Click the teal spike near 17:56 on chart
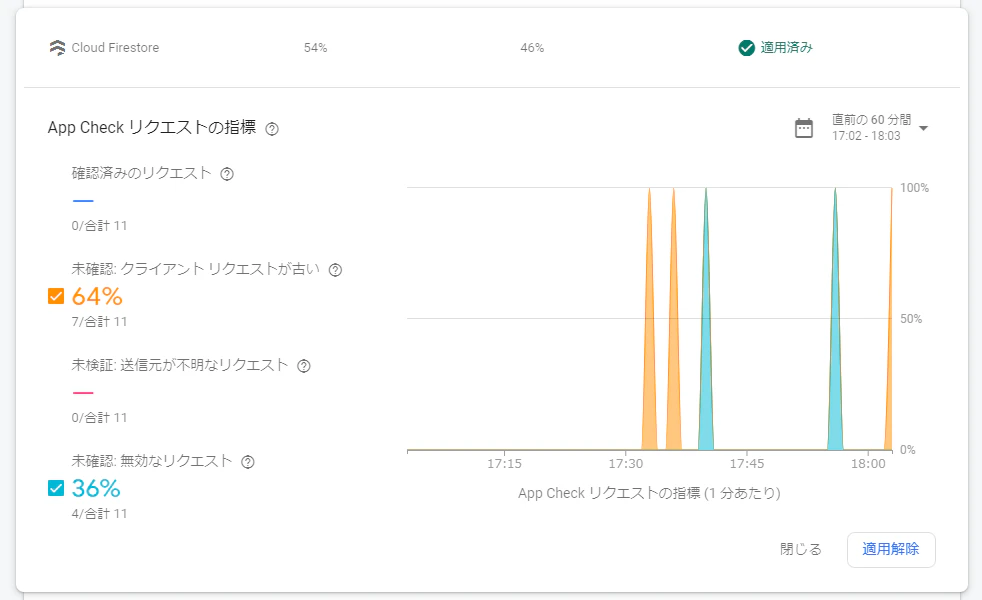Viewport: 982px width, 600px height. tap(835, 376)
